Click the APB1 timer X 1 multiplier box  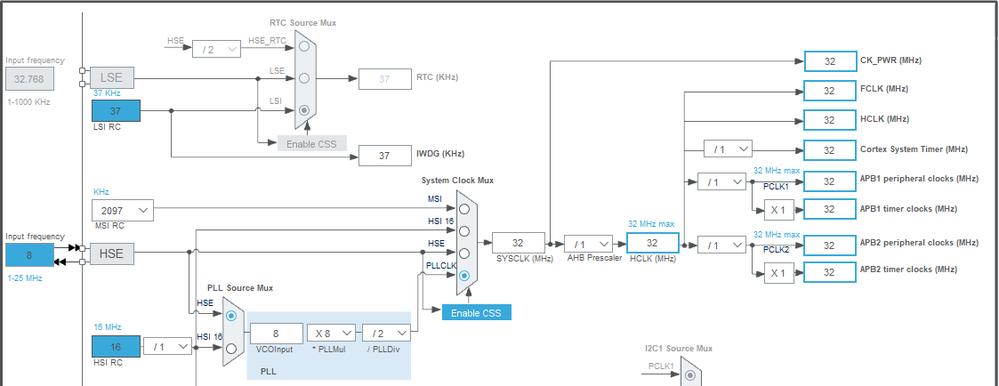779,209
